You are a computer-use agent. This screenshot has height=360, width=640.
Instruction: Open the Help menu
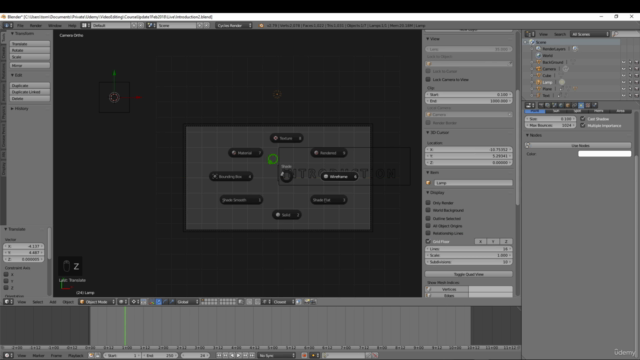tap(72, 25)
